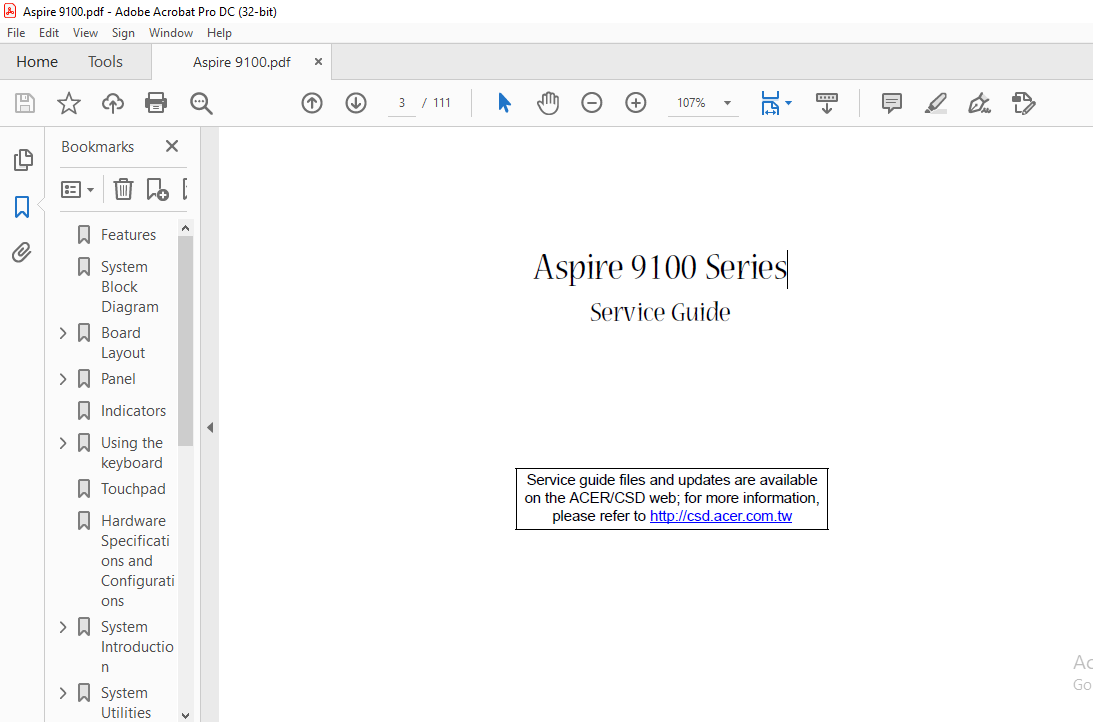Click the Aspire 9100 Series title text
This screenshot has height=722, width=1093.
click(660, 268)
